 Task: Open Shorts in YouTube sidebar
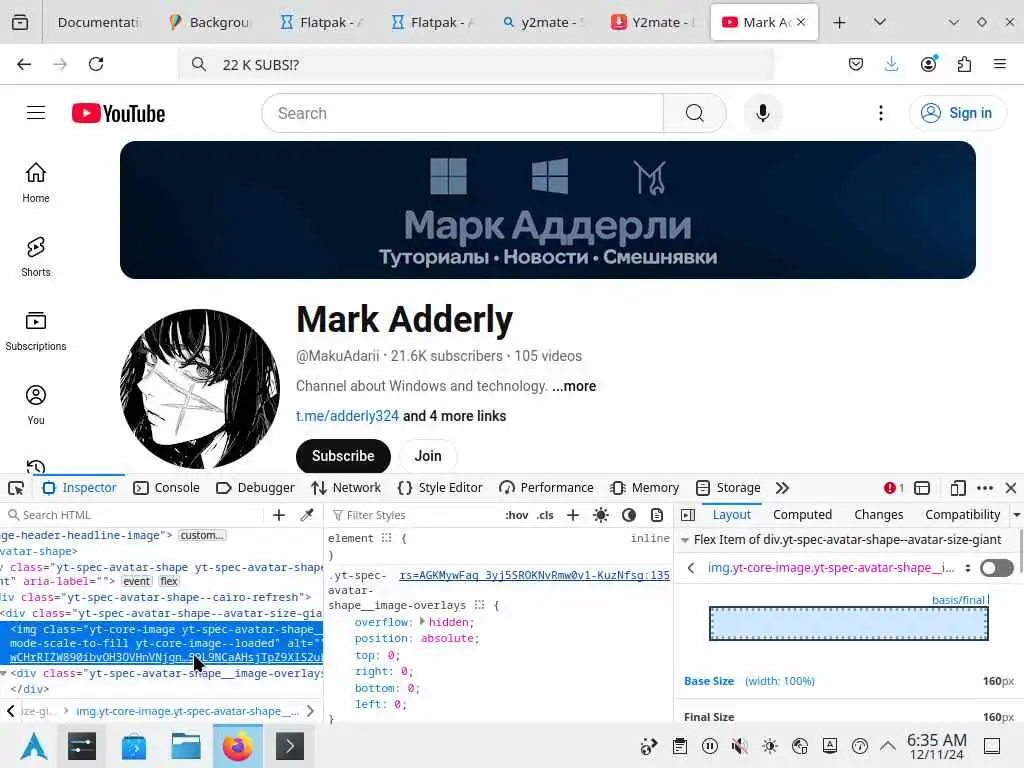[x=36, y=257]
